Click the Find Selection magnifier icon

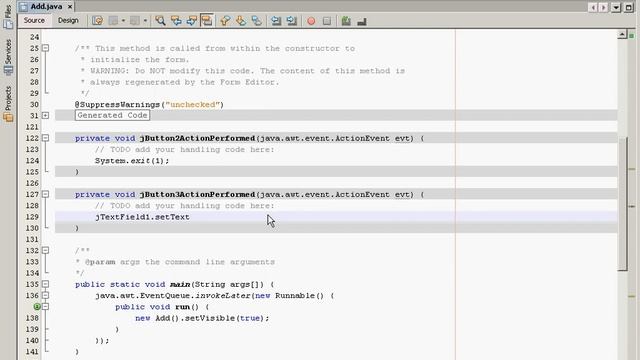160,20
